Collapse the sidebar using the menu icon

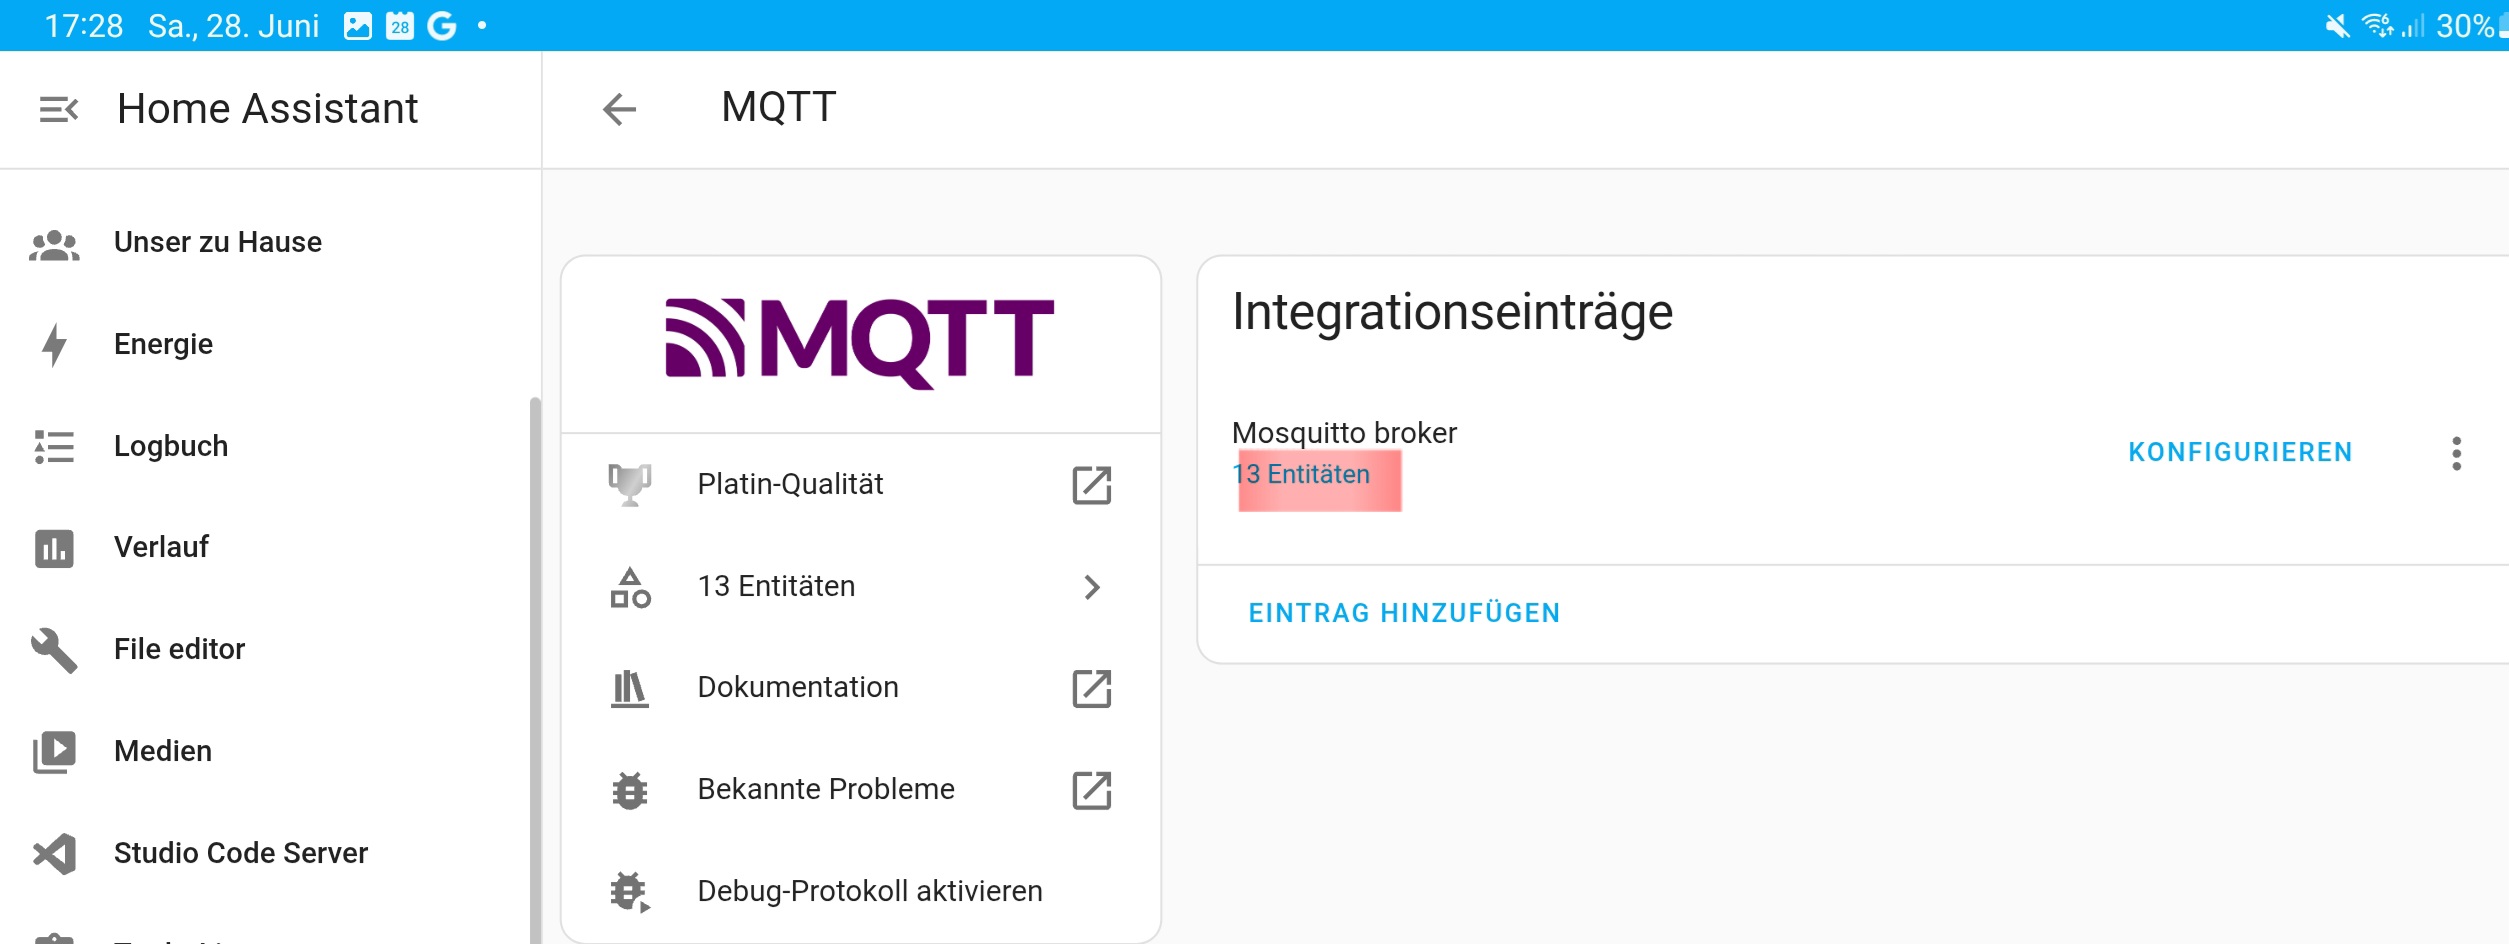[x=58, y=109]
